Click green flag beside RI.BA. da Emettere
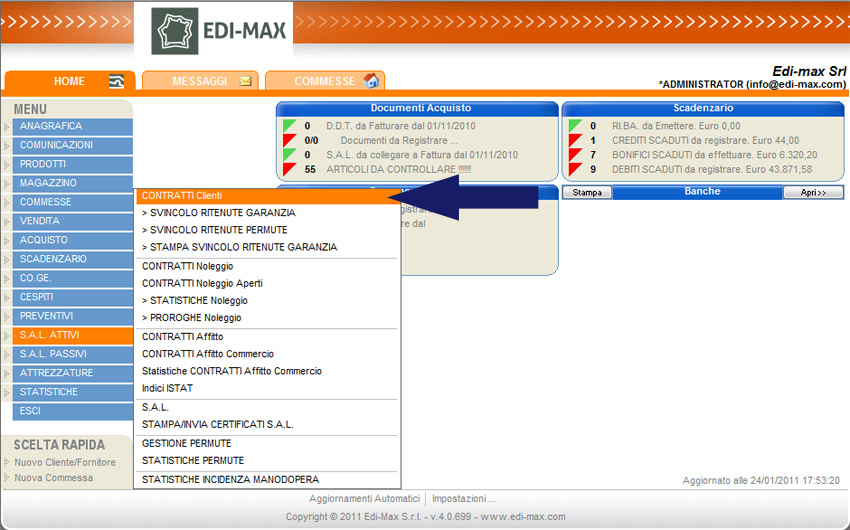The width and height of the screenshot is (850, 530). click(576, 126)
